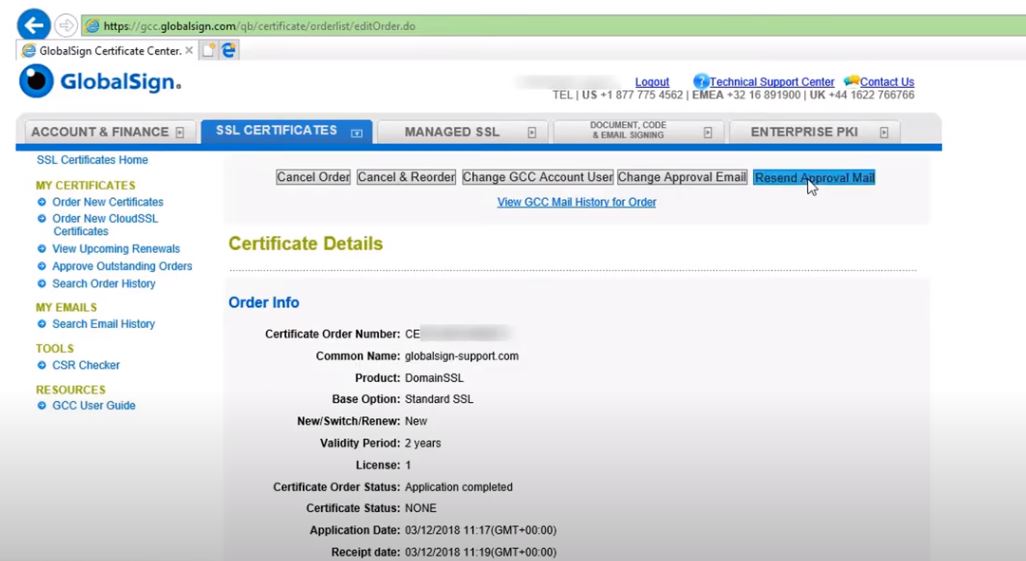Click the browser address bar URL

coord(260,26)
